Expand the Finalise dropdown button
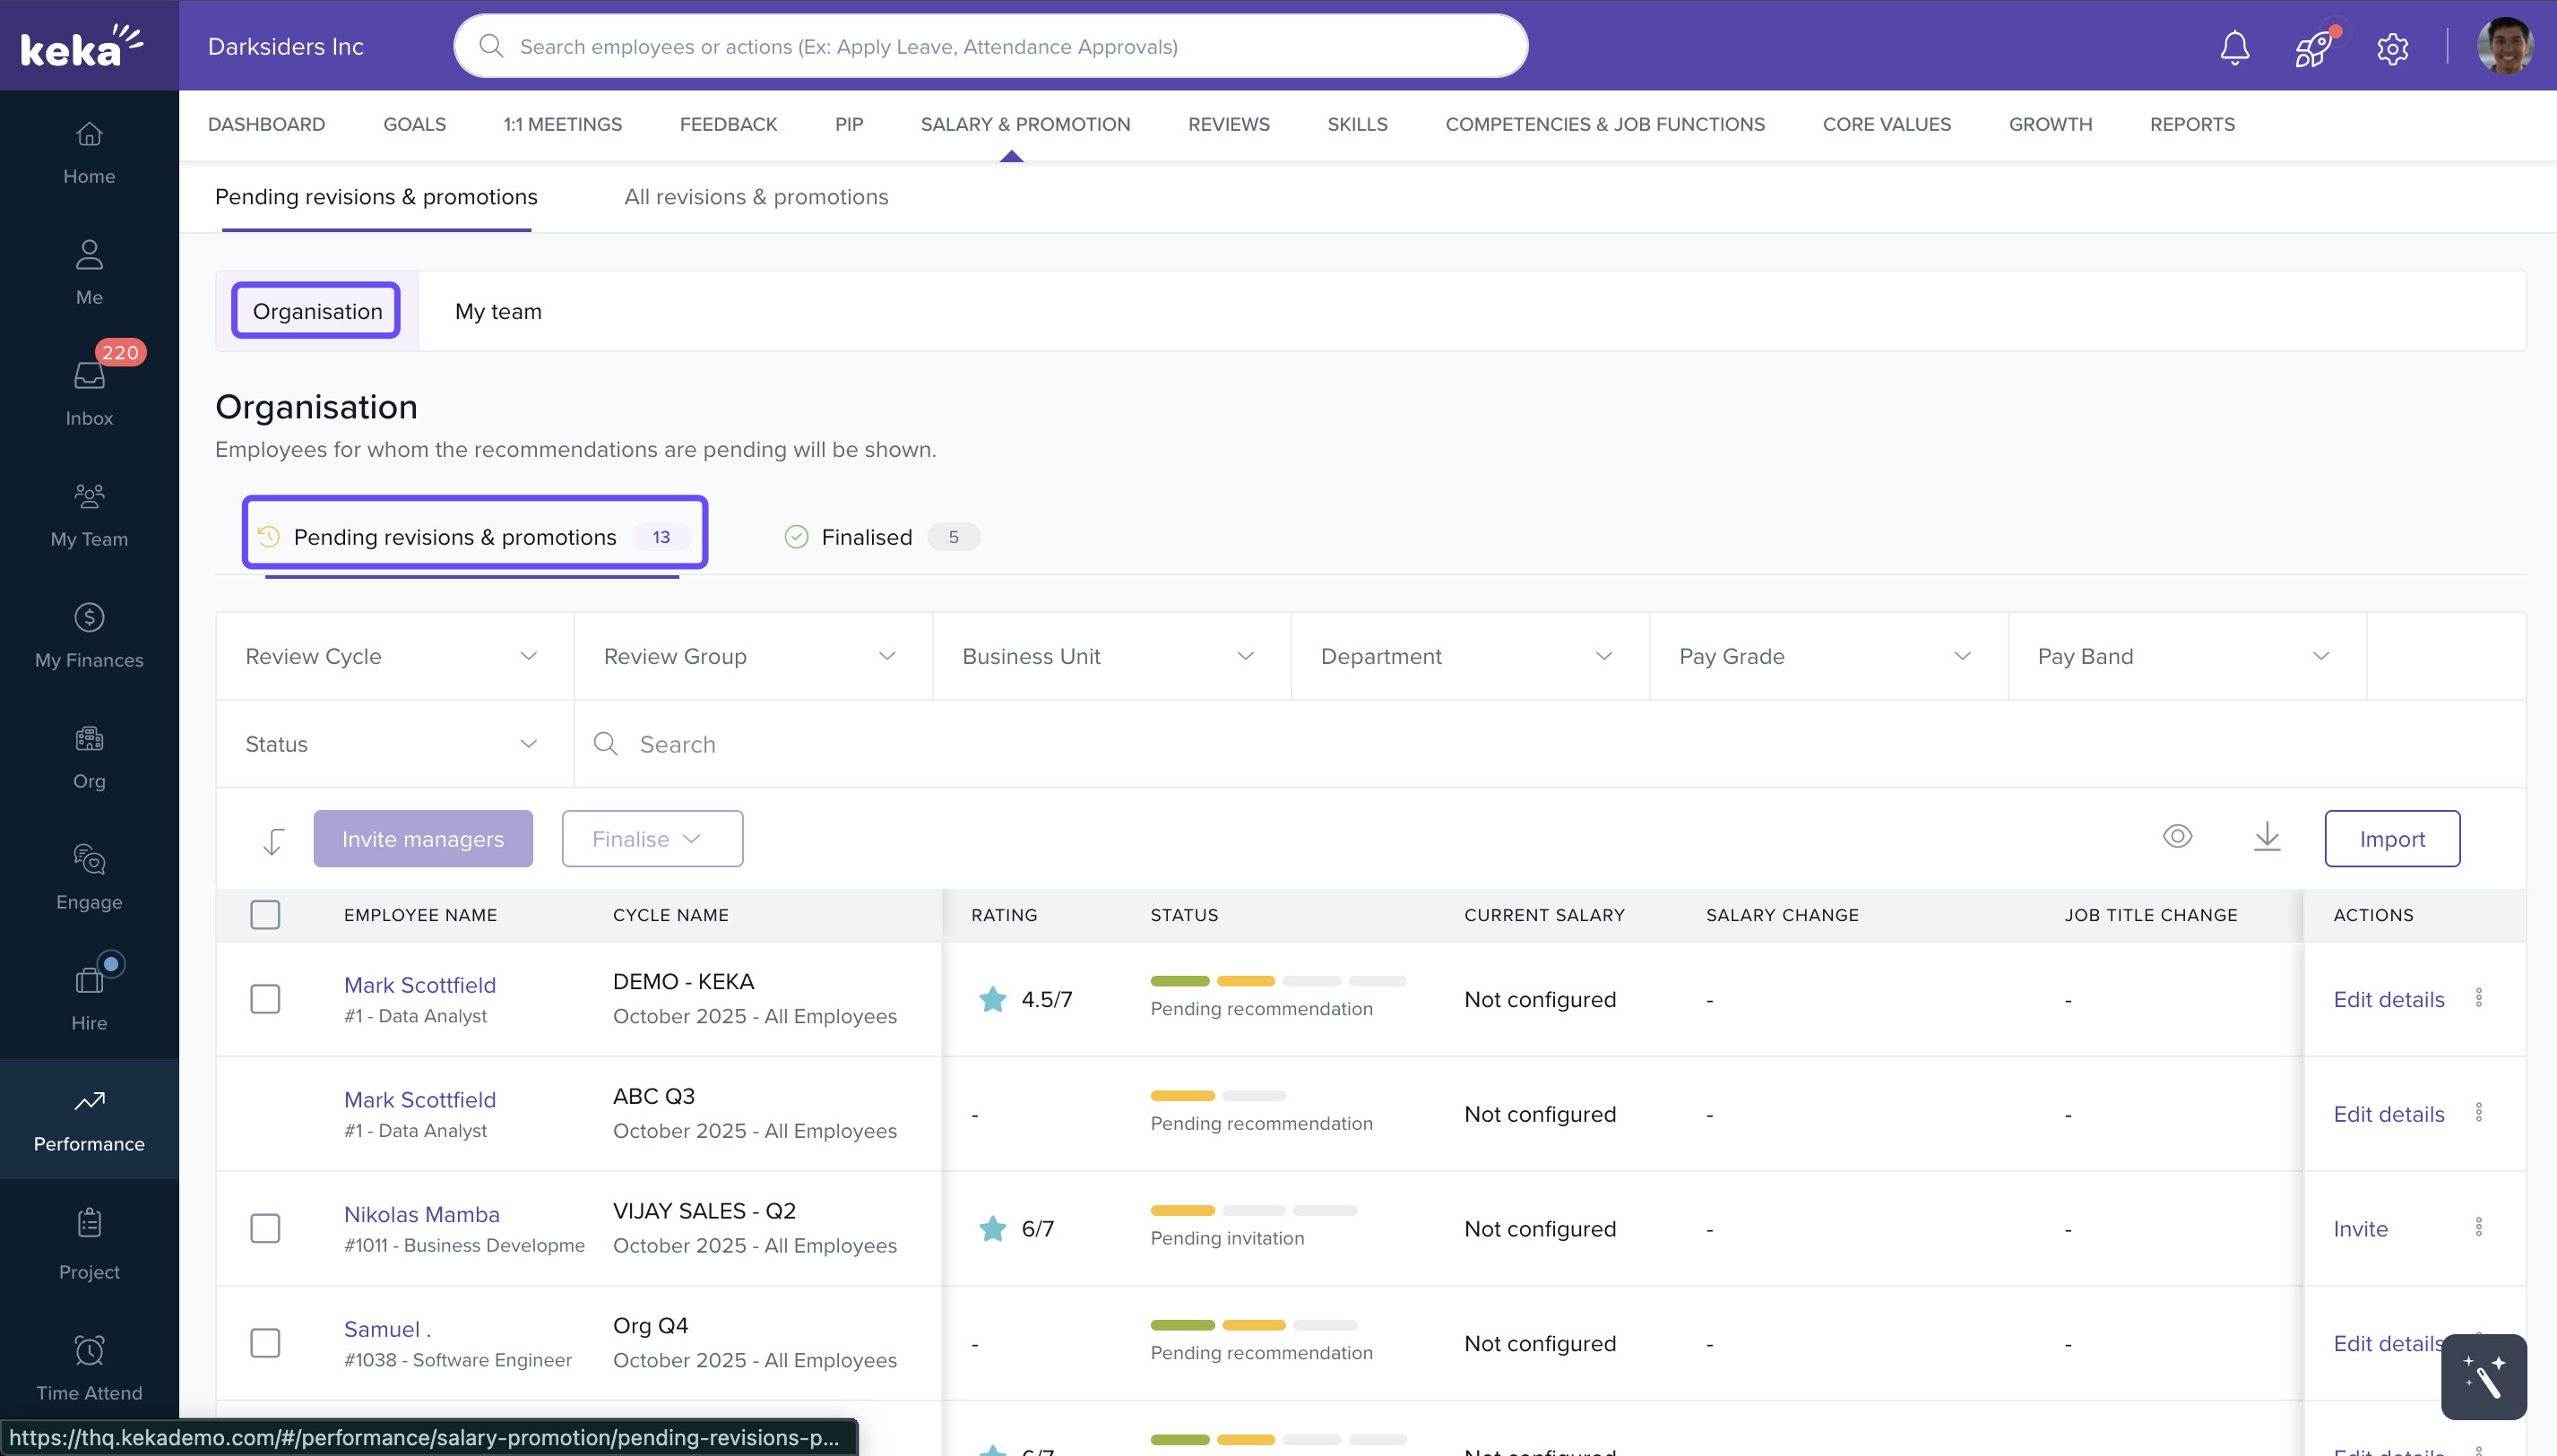This screenshot has width=2557, height=1456. tap(652, 838)
